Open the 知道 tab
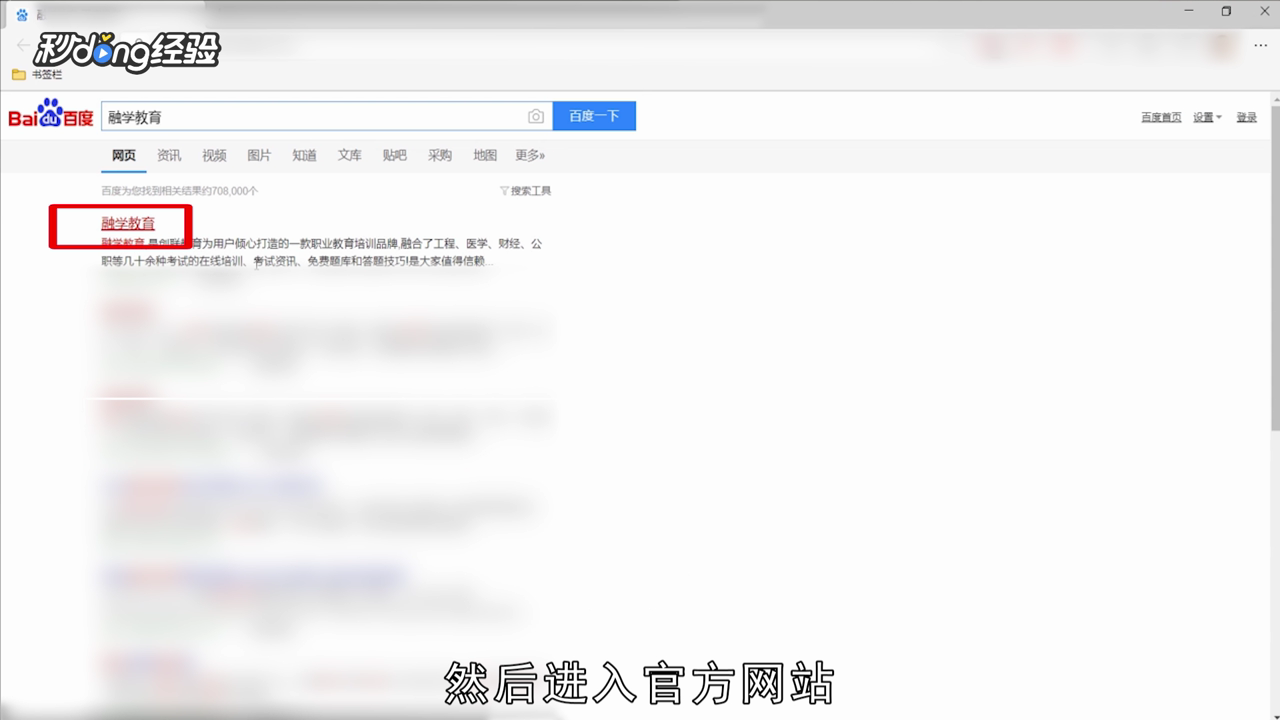1280x720 pixels. tap(304, 155)
